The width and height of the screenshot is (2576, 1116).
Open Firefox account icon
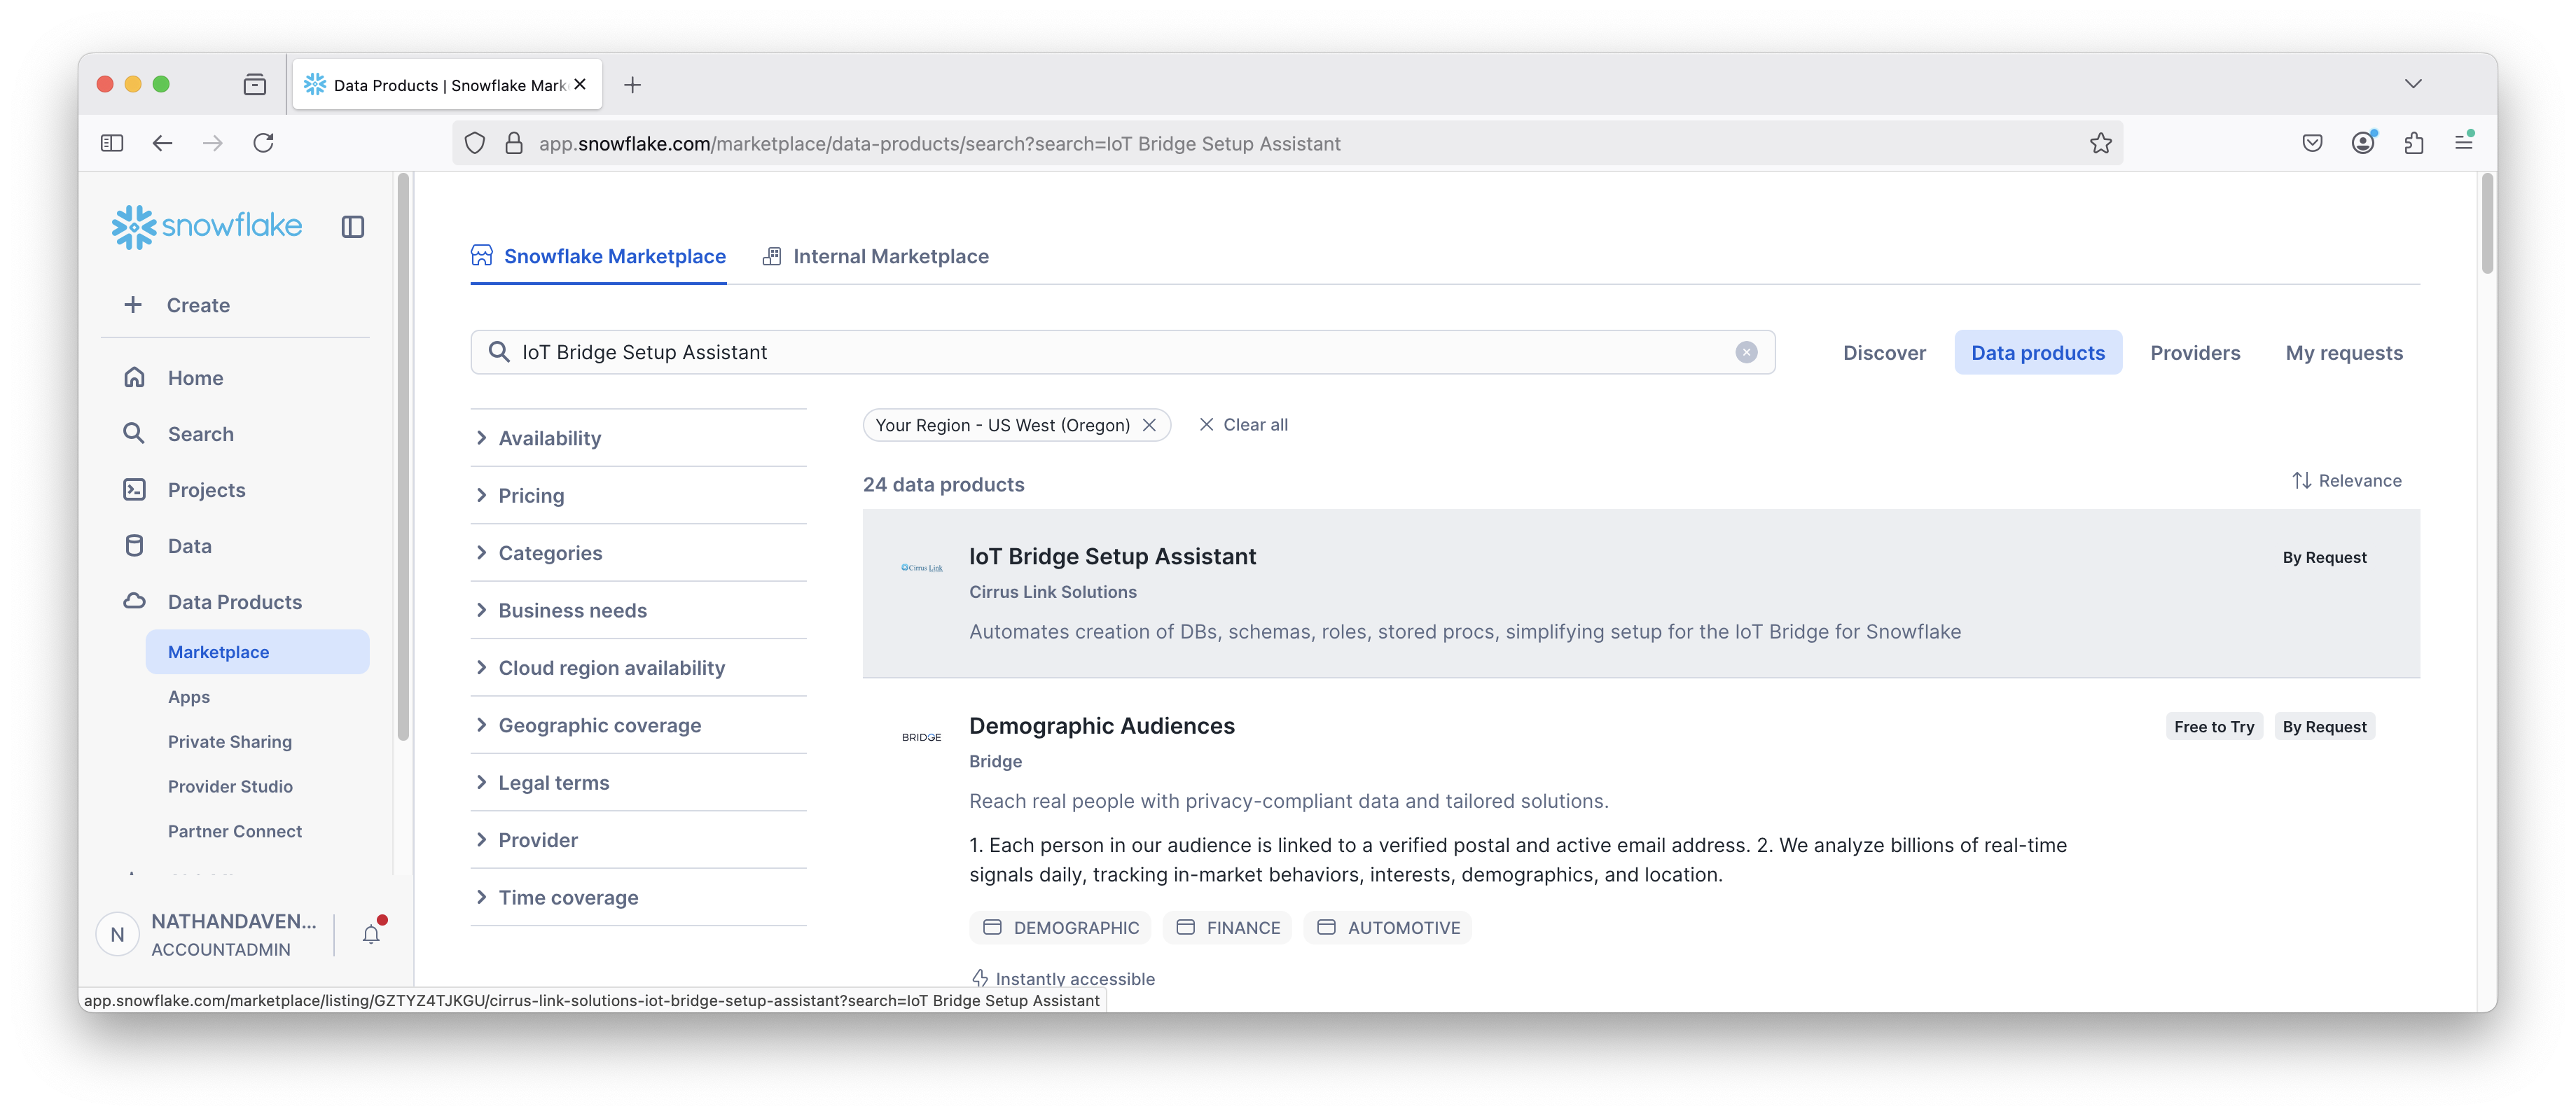point(2363,143)
